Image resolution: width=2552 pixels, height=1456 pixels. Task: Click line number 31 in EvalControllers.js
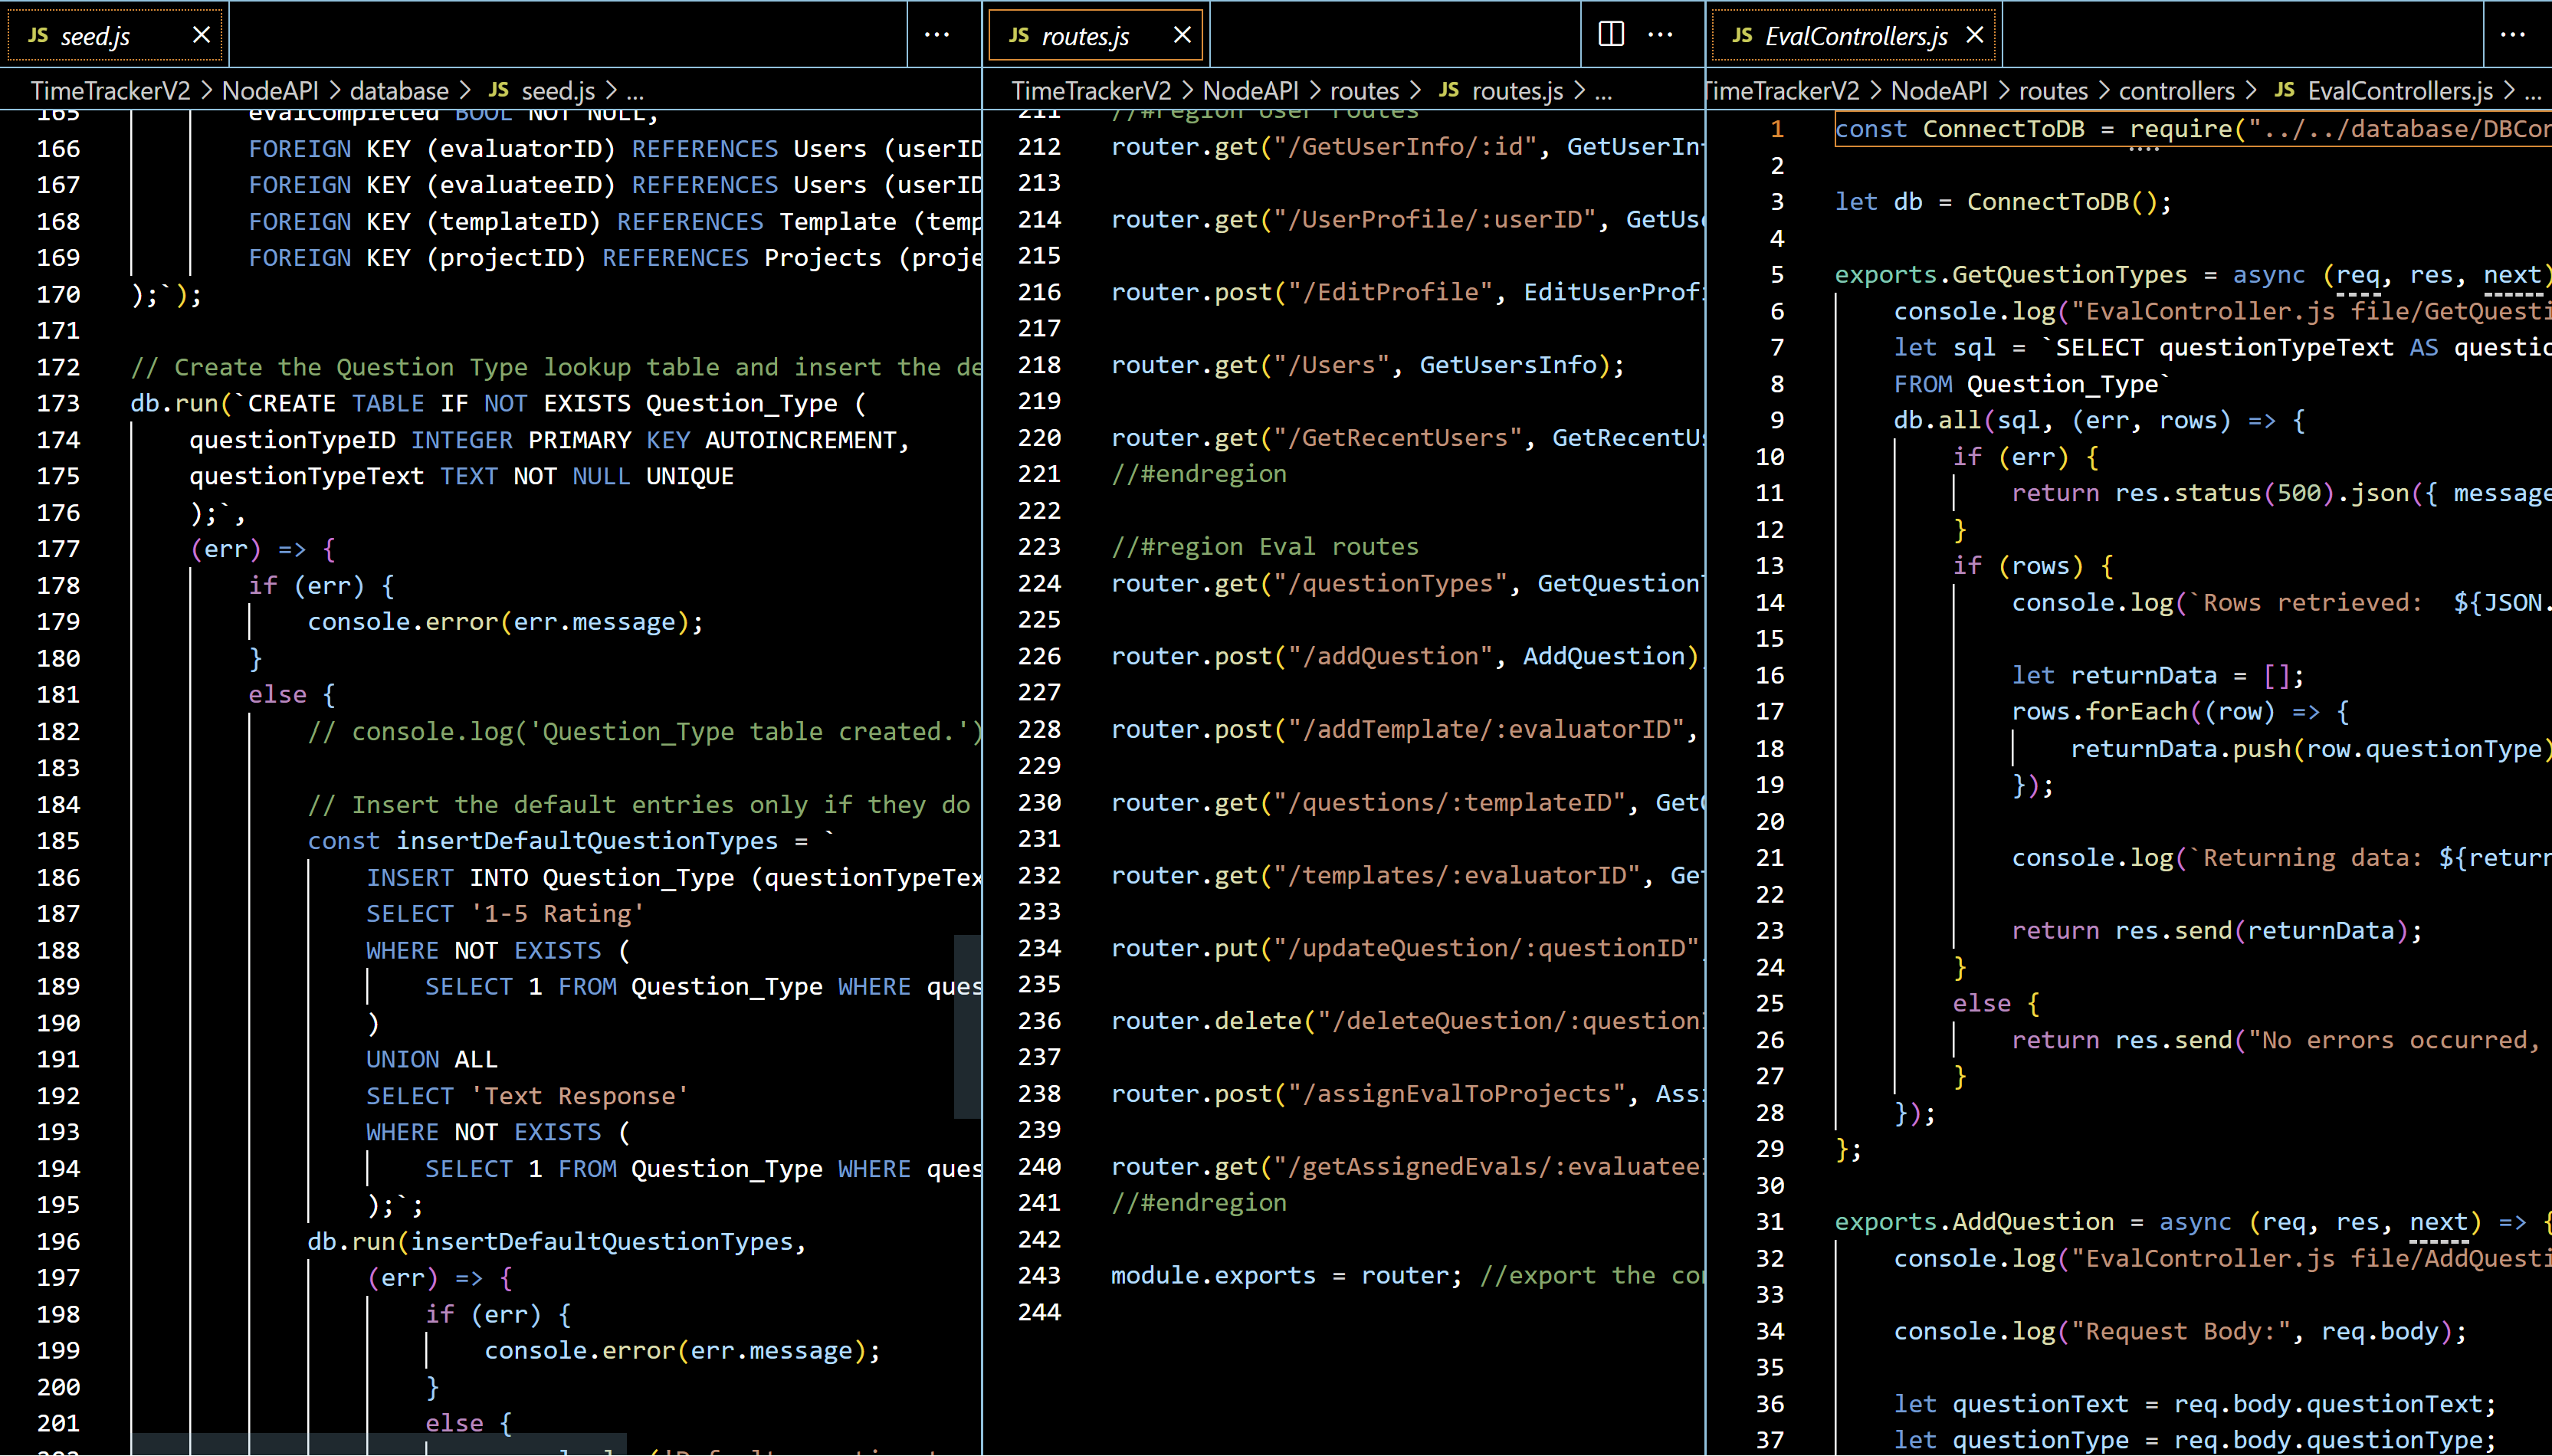[x=1770, y=1222]
